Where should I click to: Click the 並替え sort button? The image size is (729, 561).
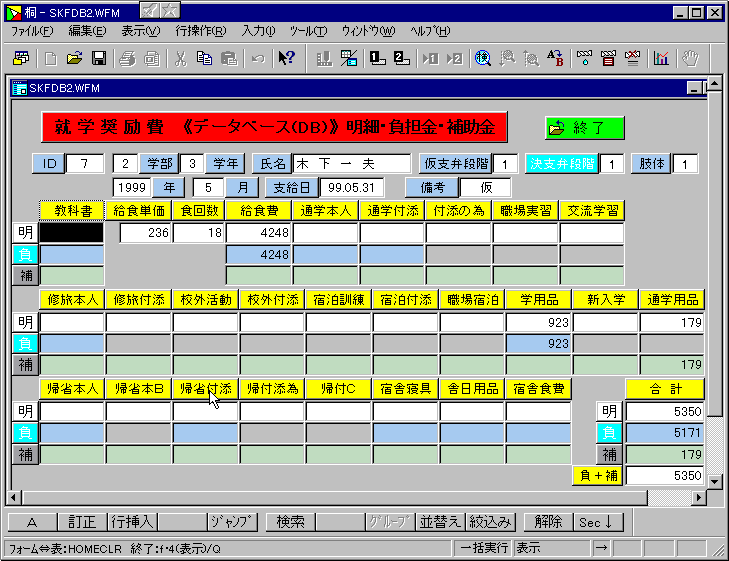(438, 522)
